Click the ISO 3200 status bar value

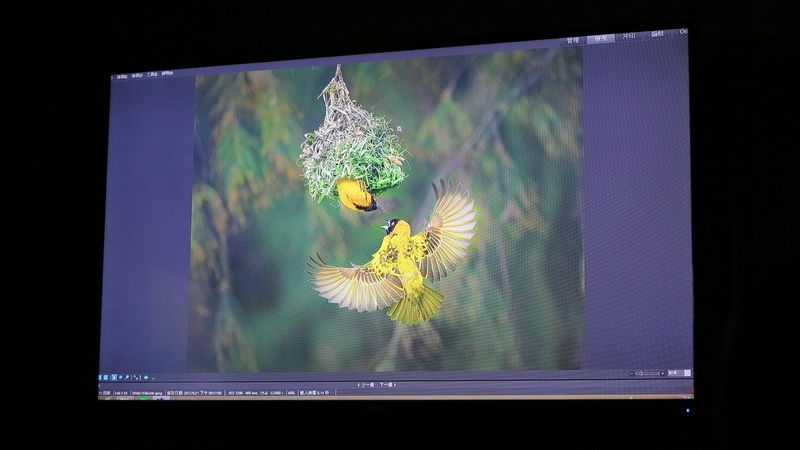[x=236, y=393]
